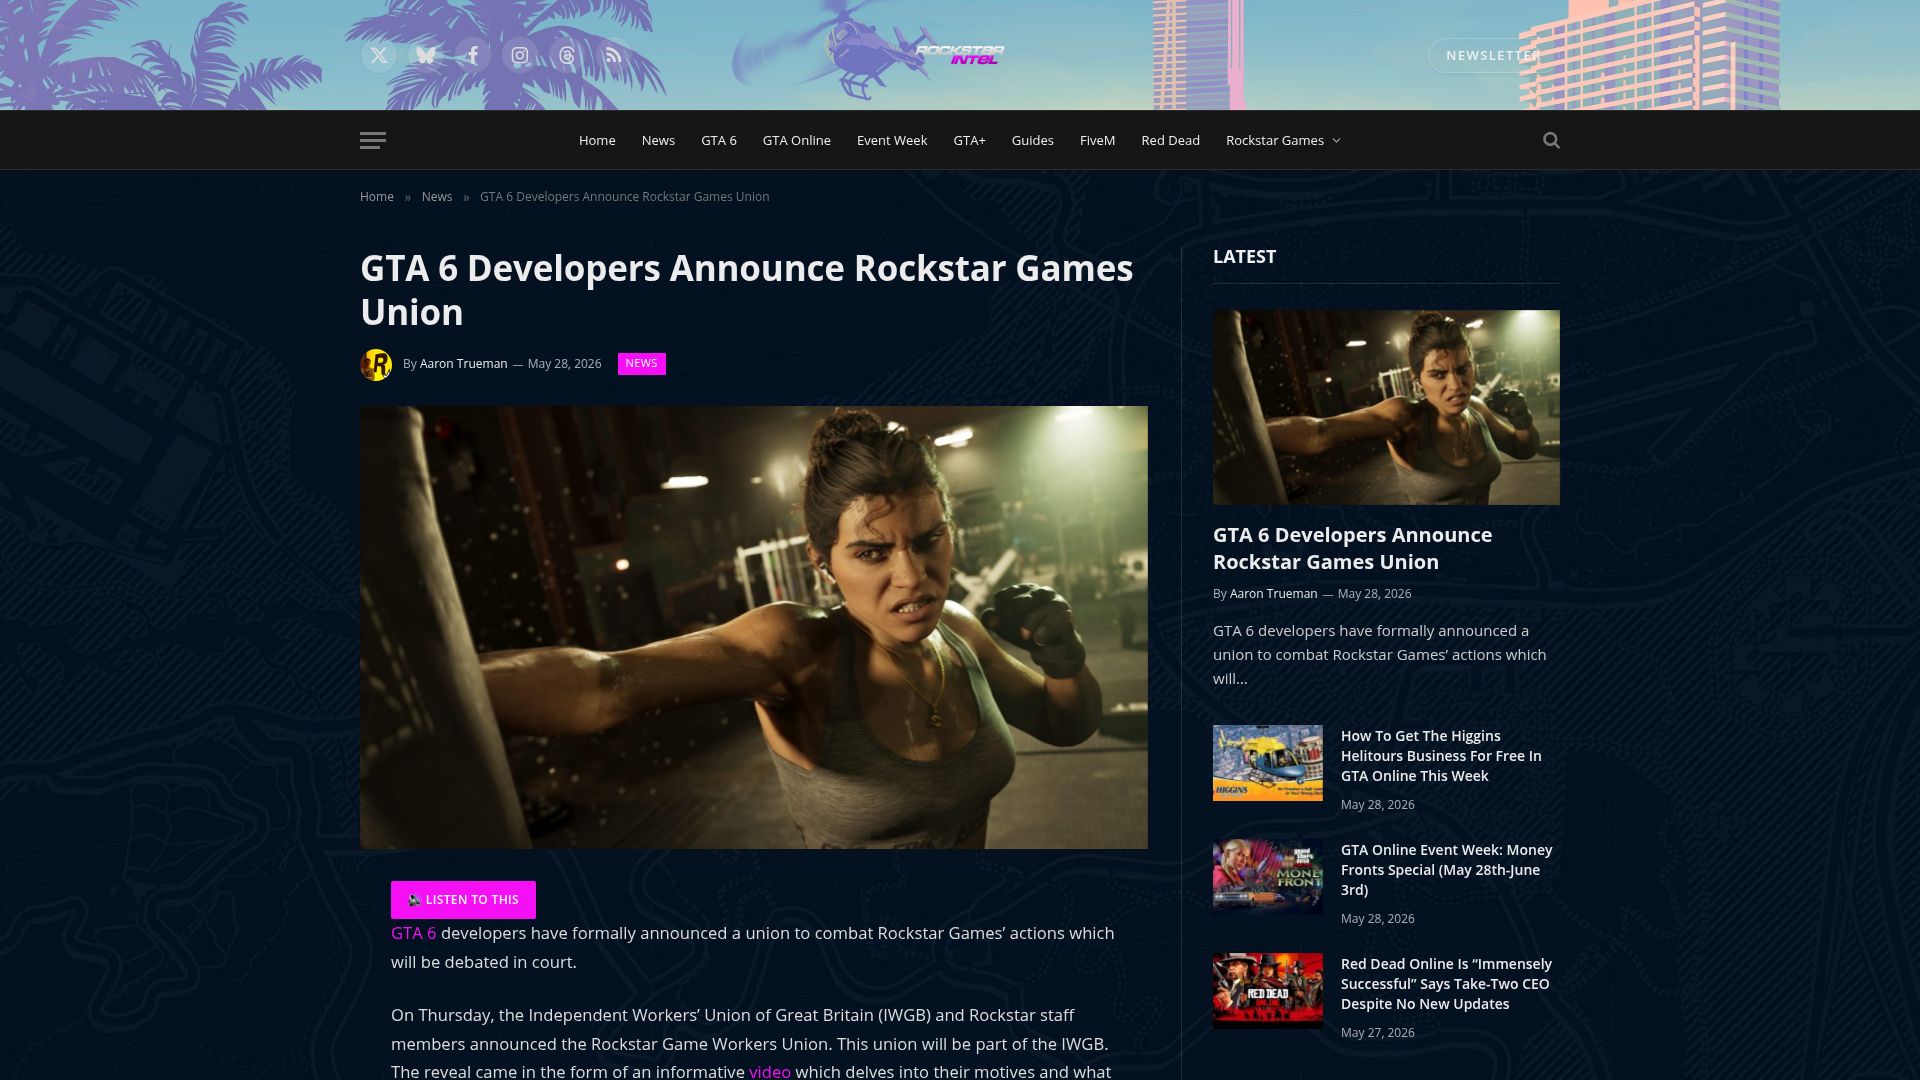Click the Rockstar Intel site logo
Viewport: 1920px width, 1080px height.
(x=960, y=55)
